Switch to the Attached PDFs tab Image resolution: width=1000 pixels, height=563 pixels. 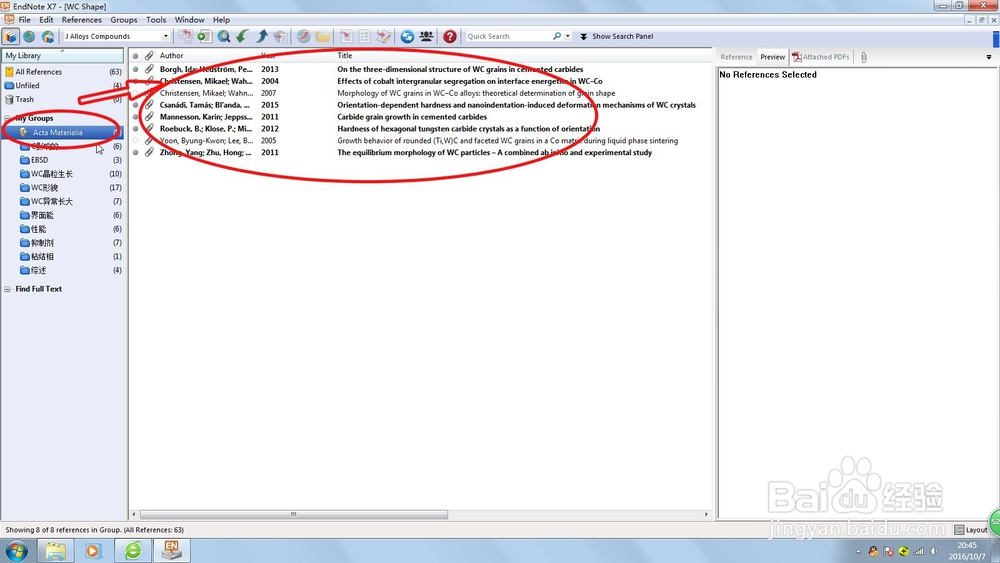click(x=821, y=57)
